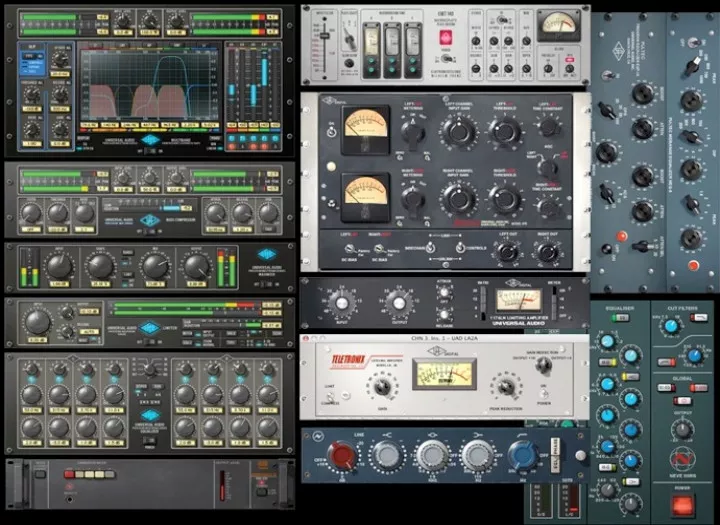Click the Neve logo icon on the 1073 EQ
Image resolution: width=720 pixels, height=525 pixels.
[x=318, y=436]
